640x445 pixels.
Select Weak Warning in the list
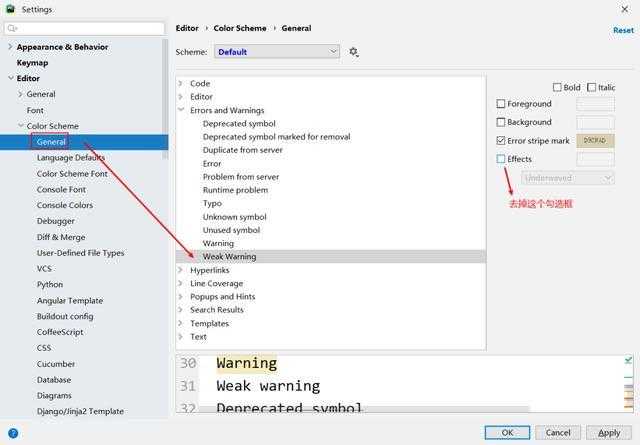229,257
